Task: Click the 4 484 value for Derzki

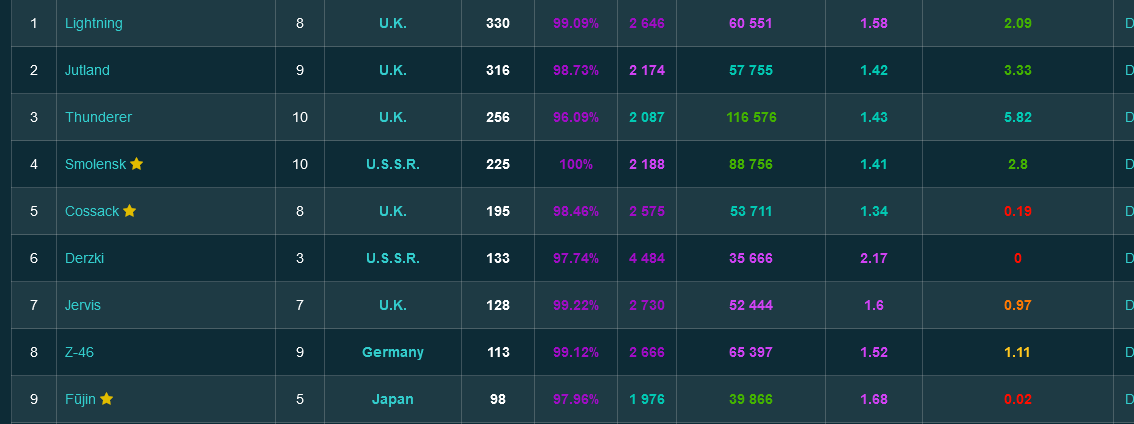Action: [647, 258]
